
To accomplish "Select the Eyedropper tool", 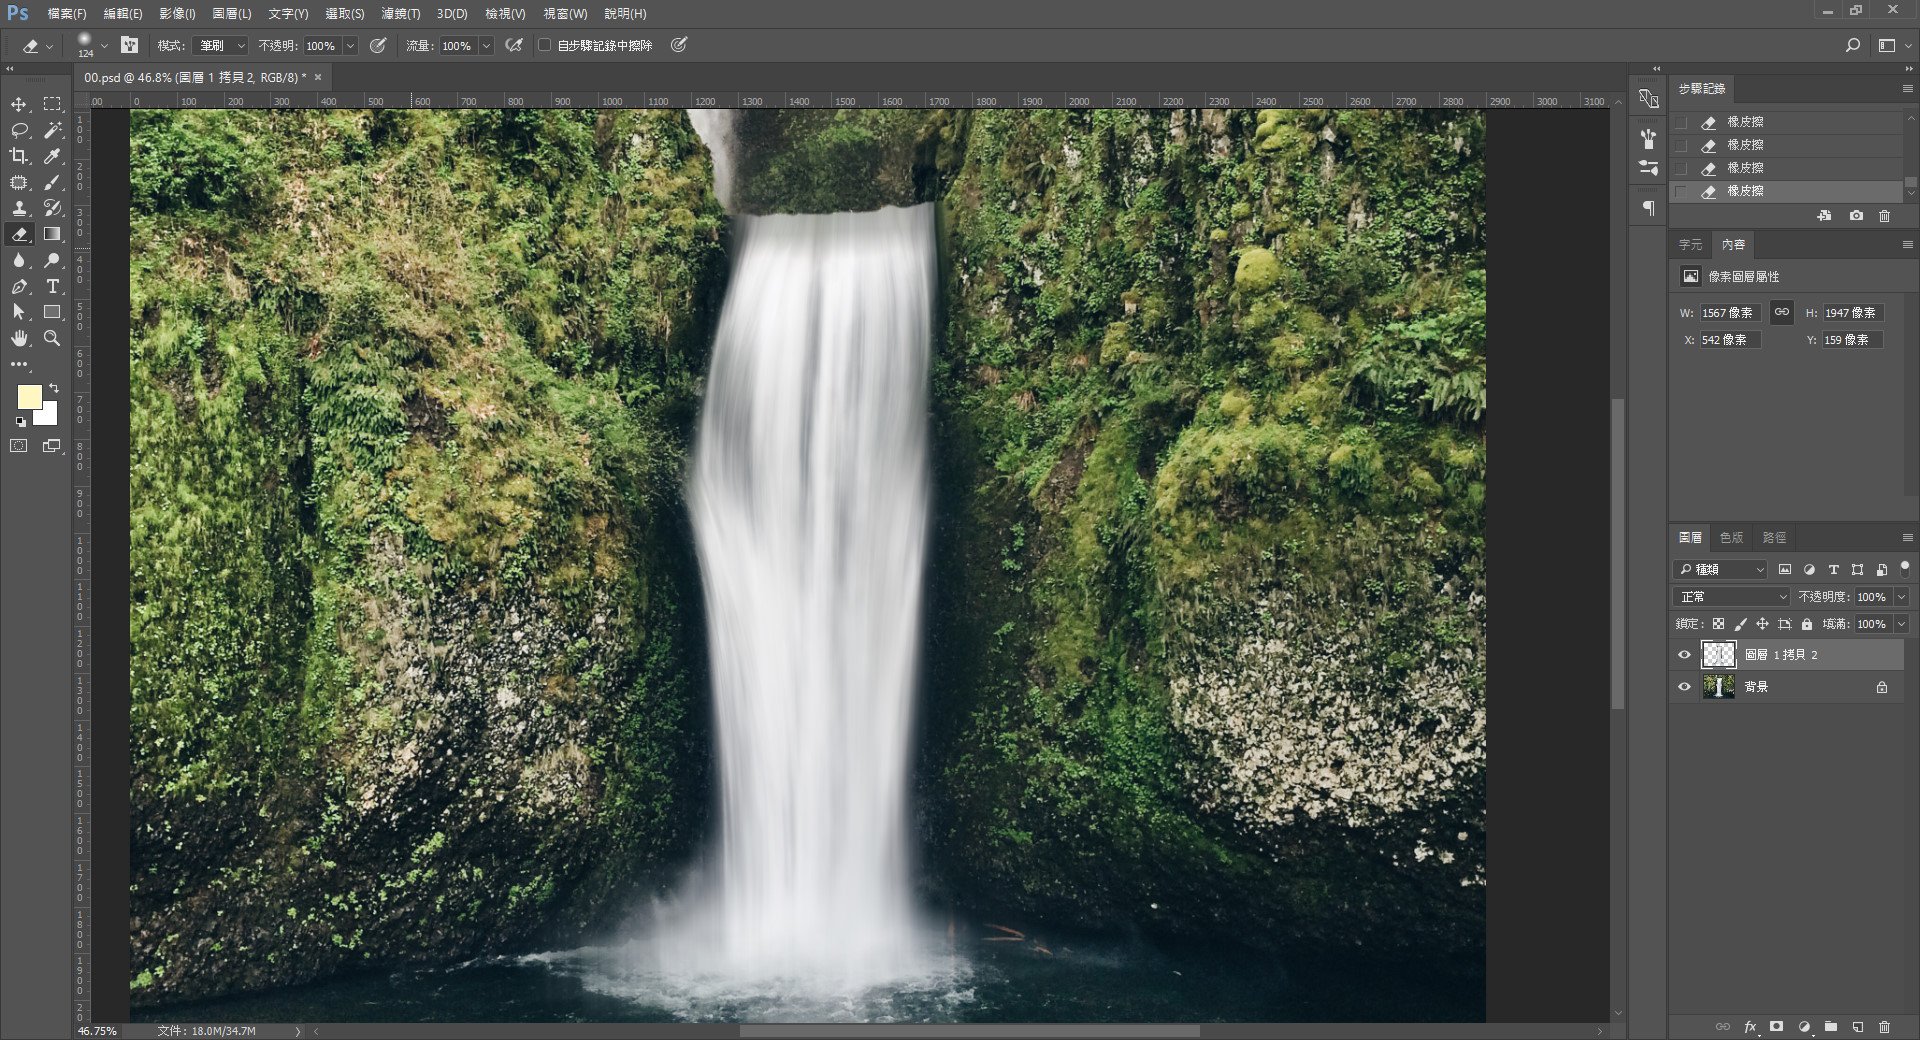I will pos(52,156).
